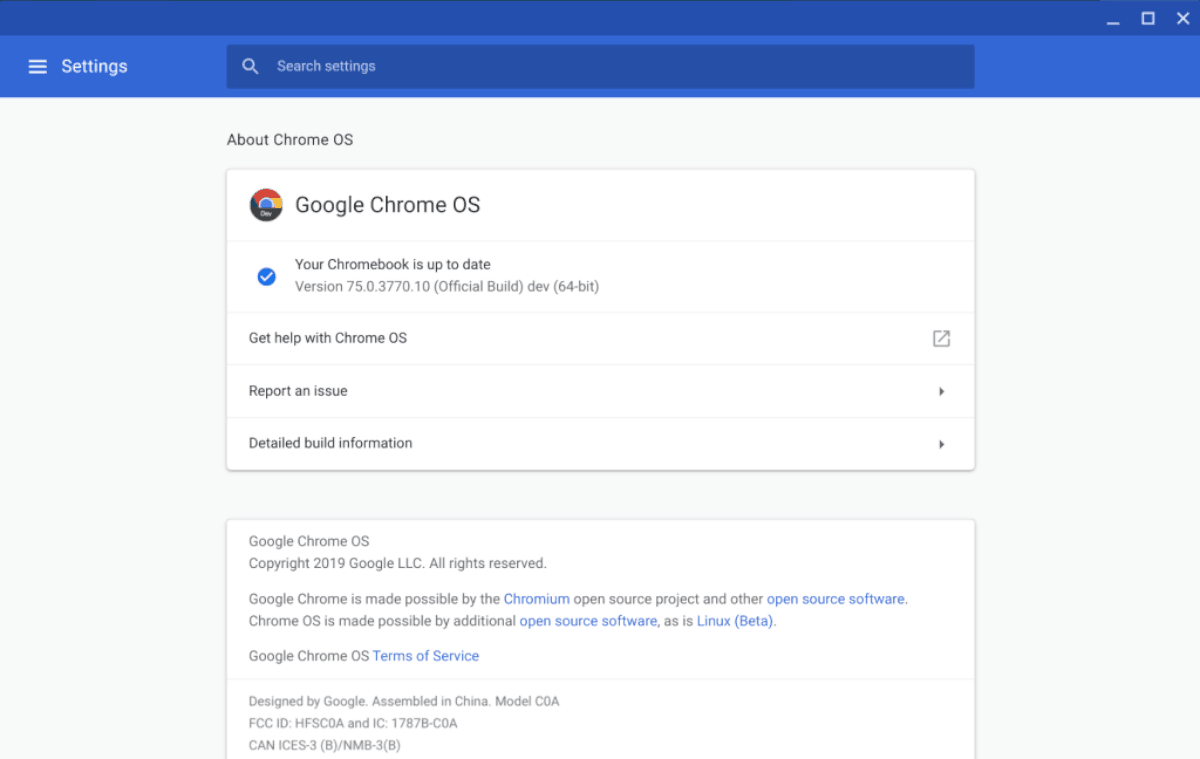Open the Chromium project link
The width and height of the screenshot is (1200, 759).
537,598
